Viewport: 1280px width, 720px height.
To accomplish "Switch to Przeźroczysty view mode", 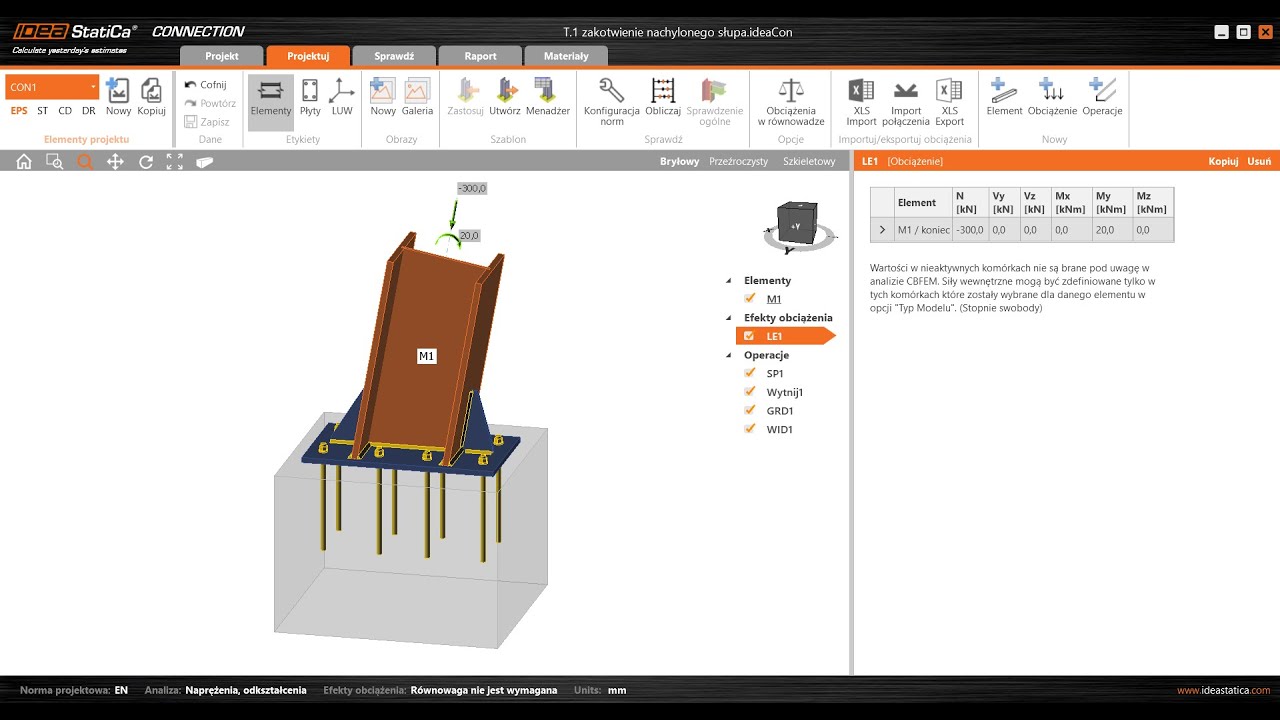I will [x=739, y=161].
